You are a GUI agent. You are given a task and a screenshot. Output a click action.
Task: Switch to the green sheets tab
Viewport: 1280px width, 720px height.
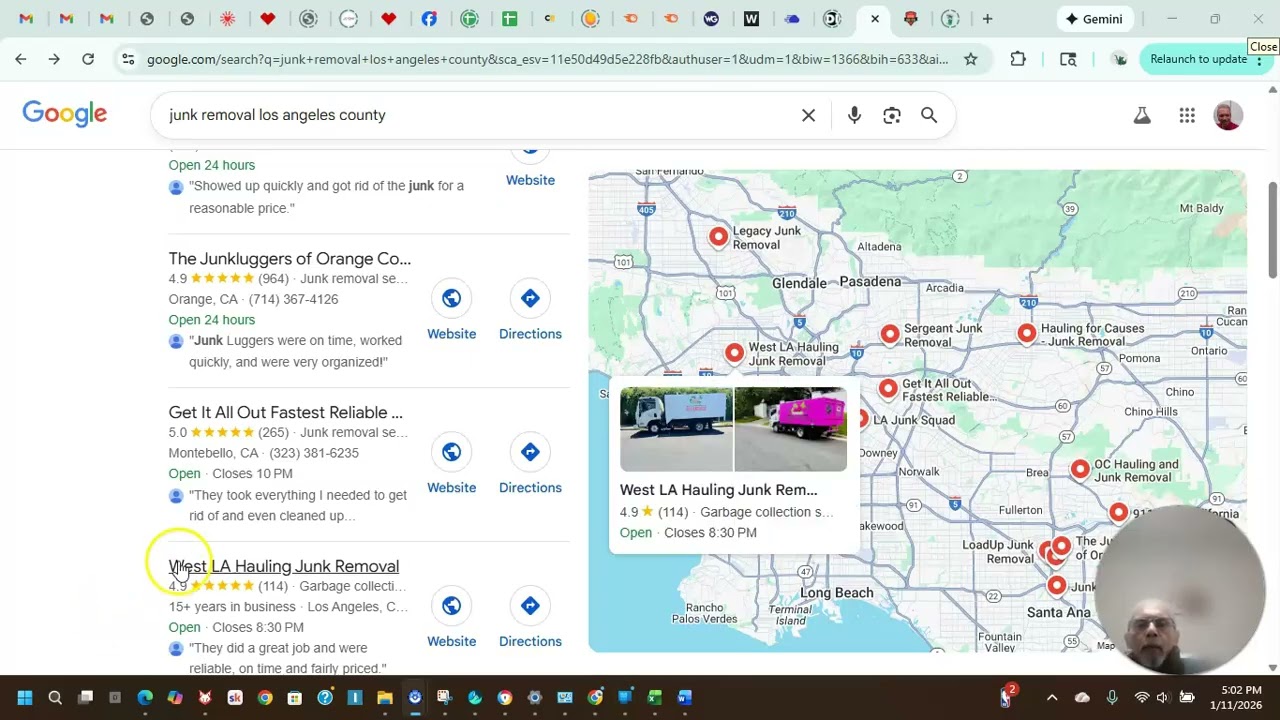tap(509, 19)
